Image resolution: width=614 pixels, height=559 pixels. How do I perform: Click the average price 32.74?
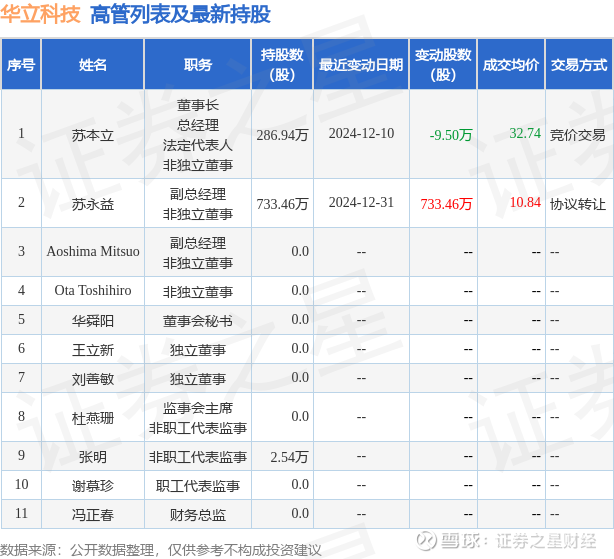[x=525, y=133]
